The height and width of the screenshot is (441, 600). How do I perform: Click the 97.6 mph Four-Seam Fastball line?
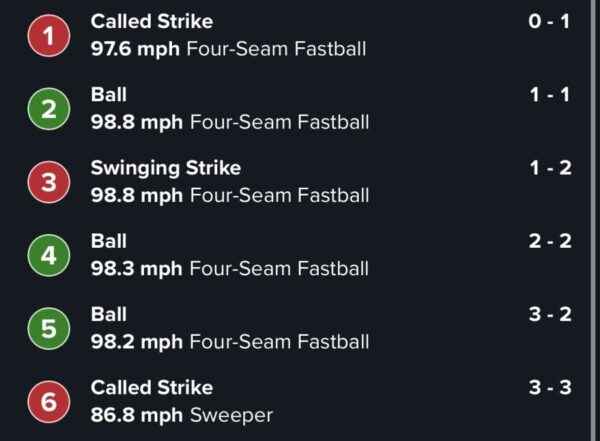[229, 49]
